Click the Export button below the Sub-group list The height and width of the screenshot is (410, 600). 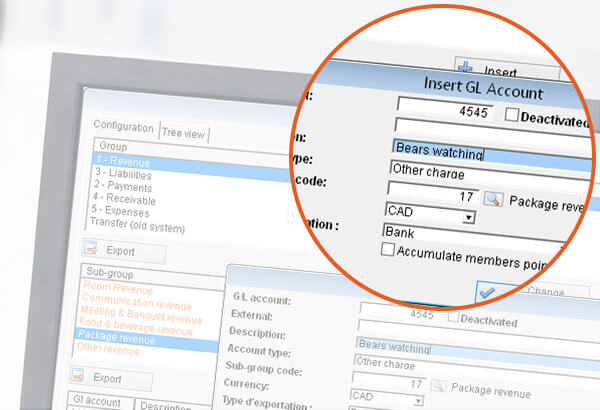[x=111, y=378]
